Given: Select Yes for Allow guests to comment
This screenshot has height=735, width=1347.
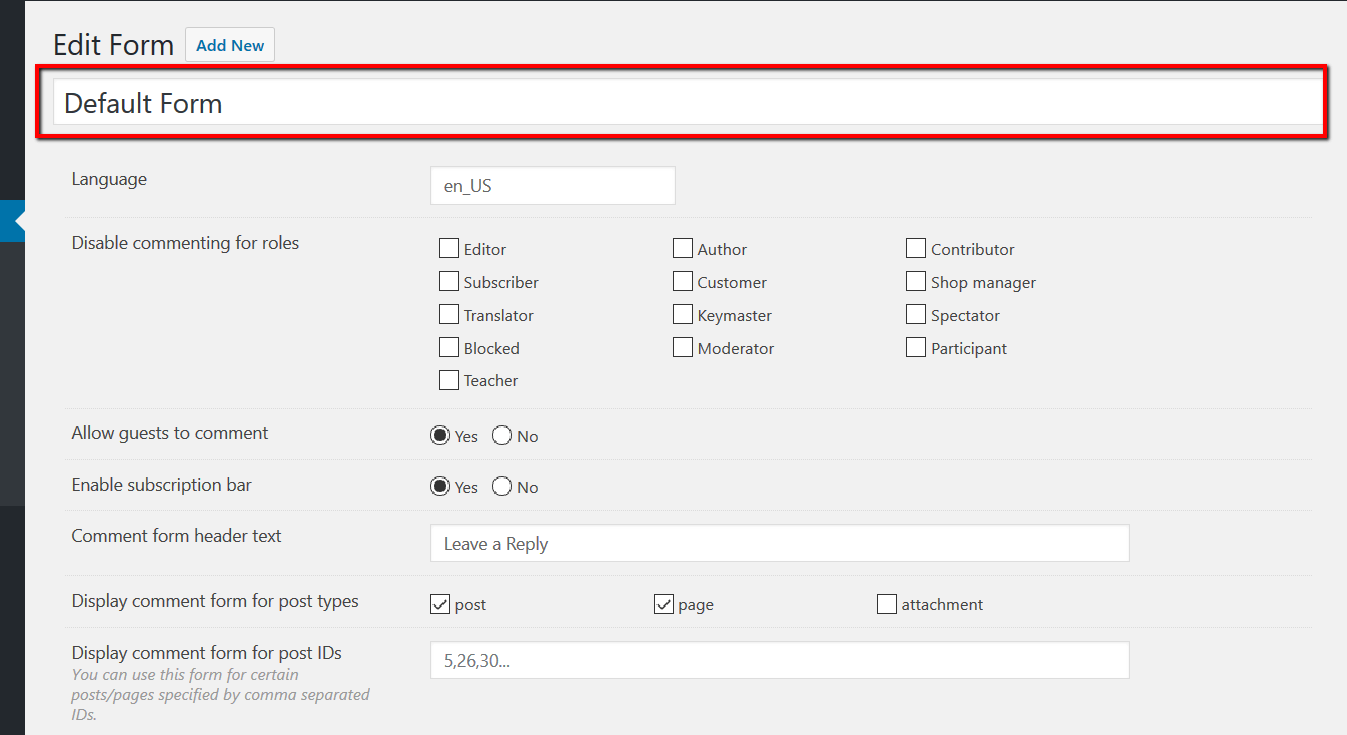Looking at the screenshot, I should pyautogui.click(x=440, y=436).
